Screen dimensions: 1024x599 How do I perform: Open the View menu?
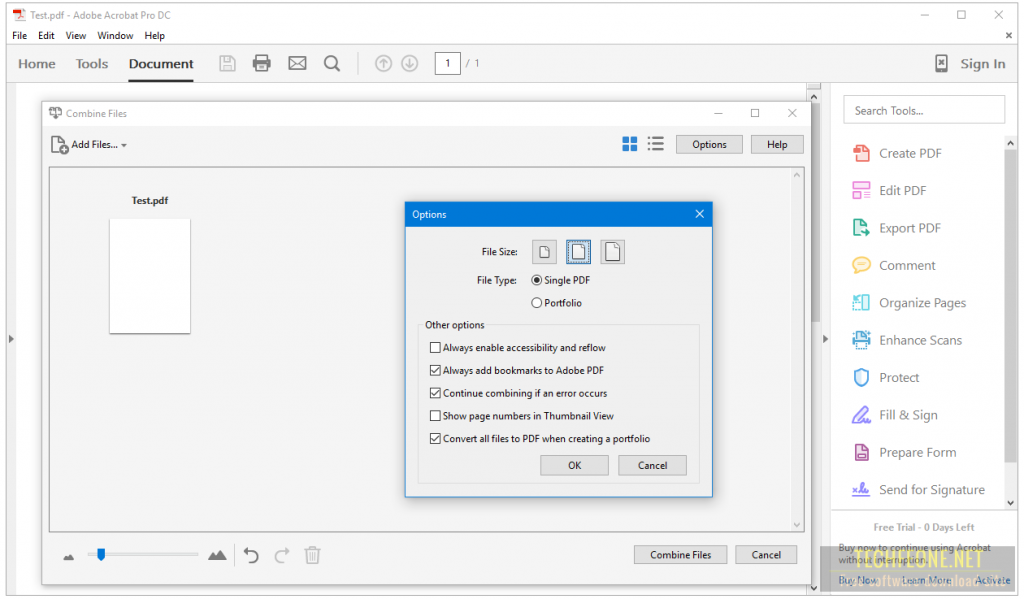point(76,35)
